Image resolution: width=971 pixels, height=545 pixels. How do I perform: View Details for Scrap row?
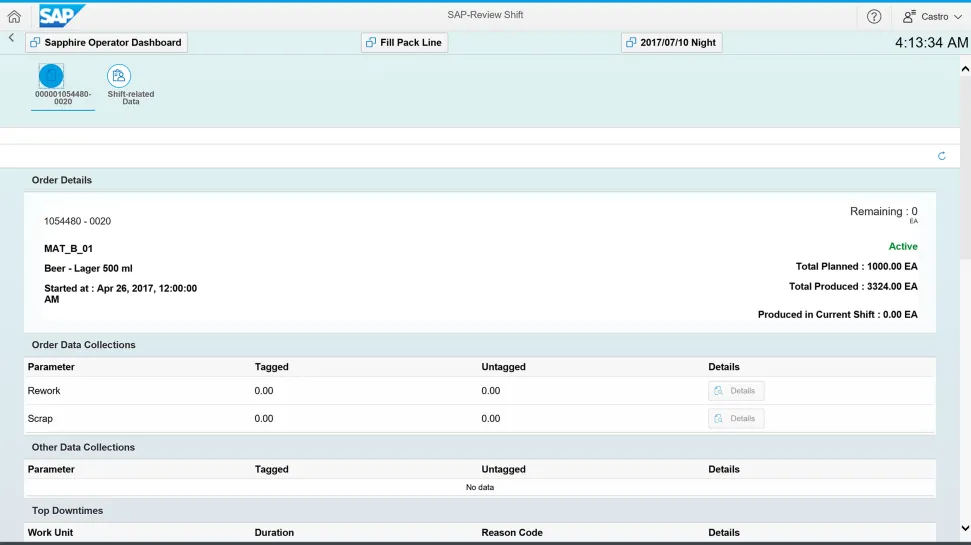736,419
